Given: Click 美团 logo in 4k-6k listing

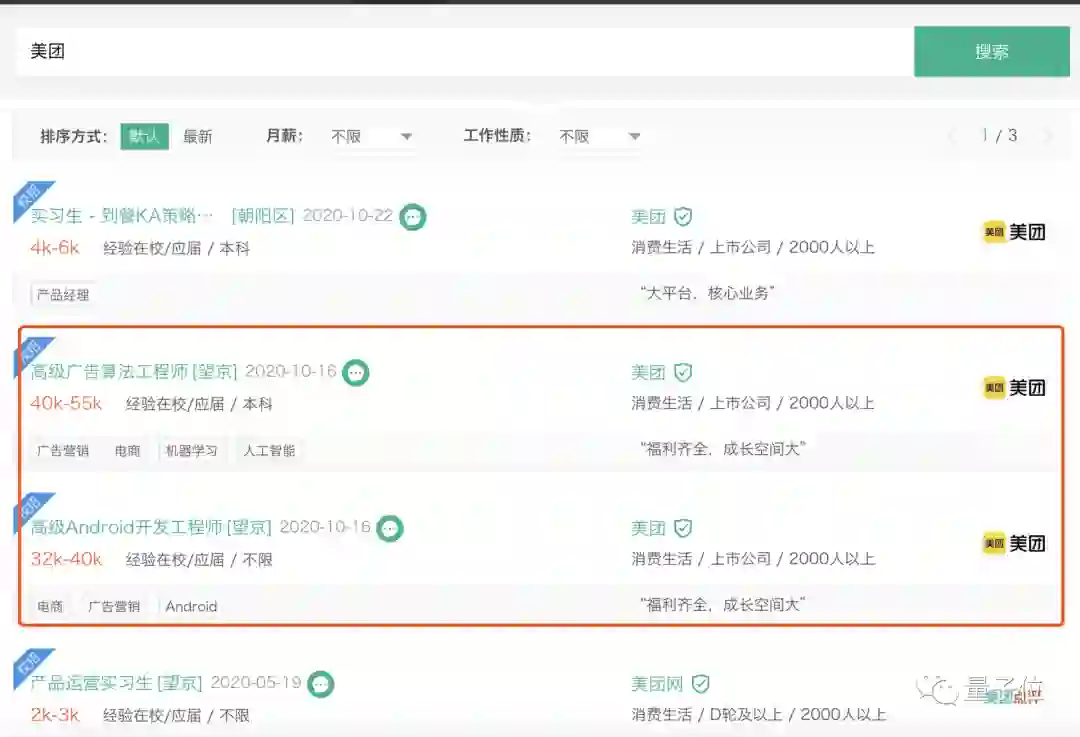Looking at the screenshot, I should coord(1014,232).
